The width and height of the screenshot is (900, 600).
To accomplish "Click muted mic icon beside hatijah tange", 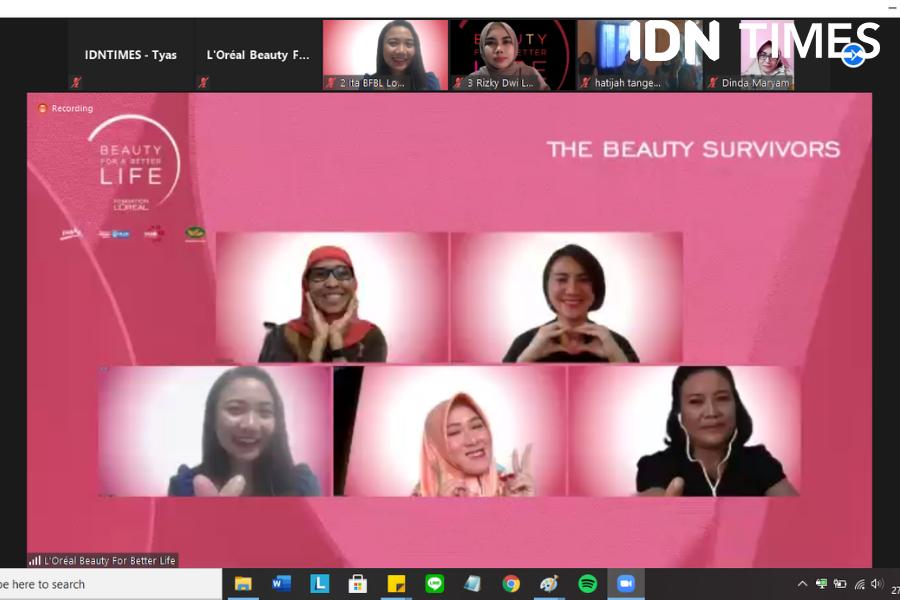I will click(585, 83).
